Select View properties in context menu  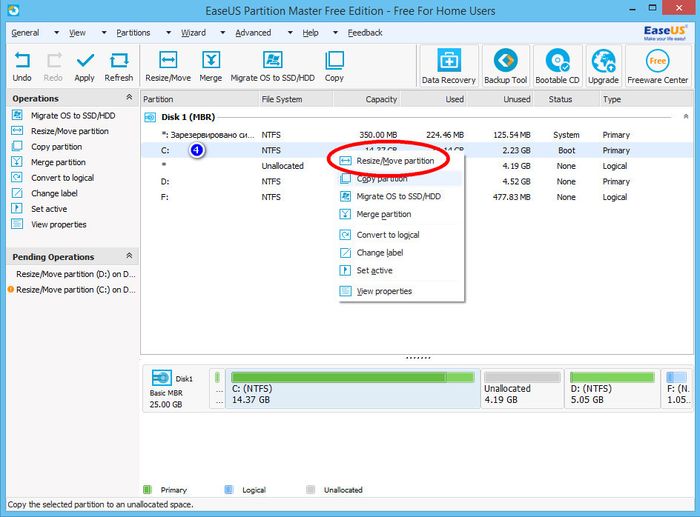pyautogui.click(x=401, y=291)
